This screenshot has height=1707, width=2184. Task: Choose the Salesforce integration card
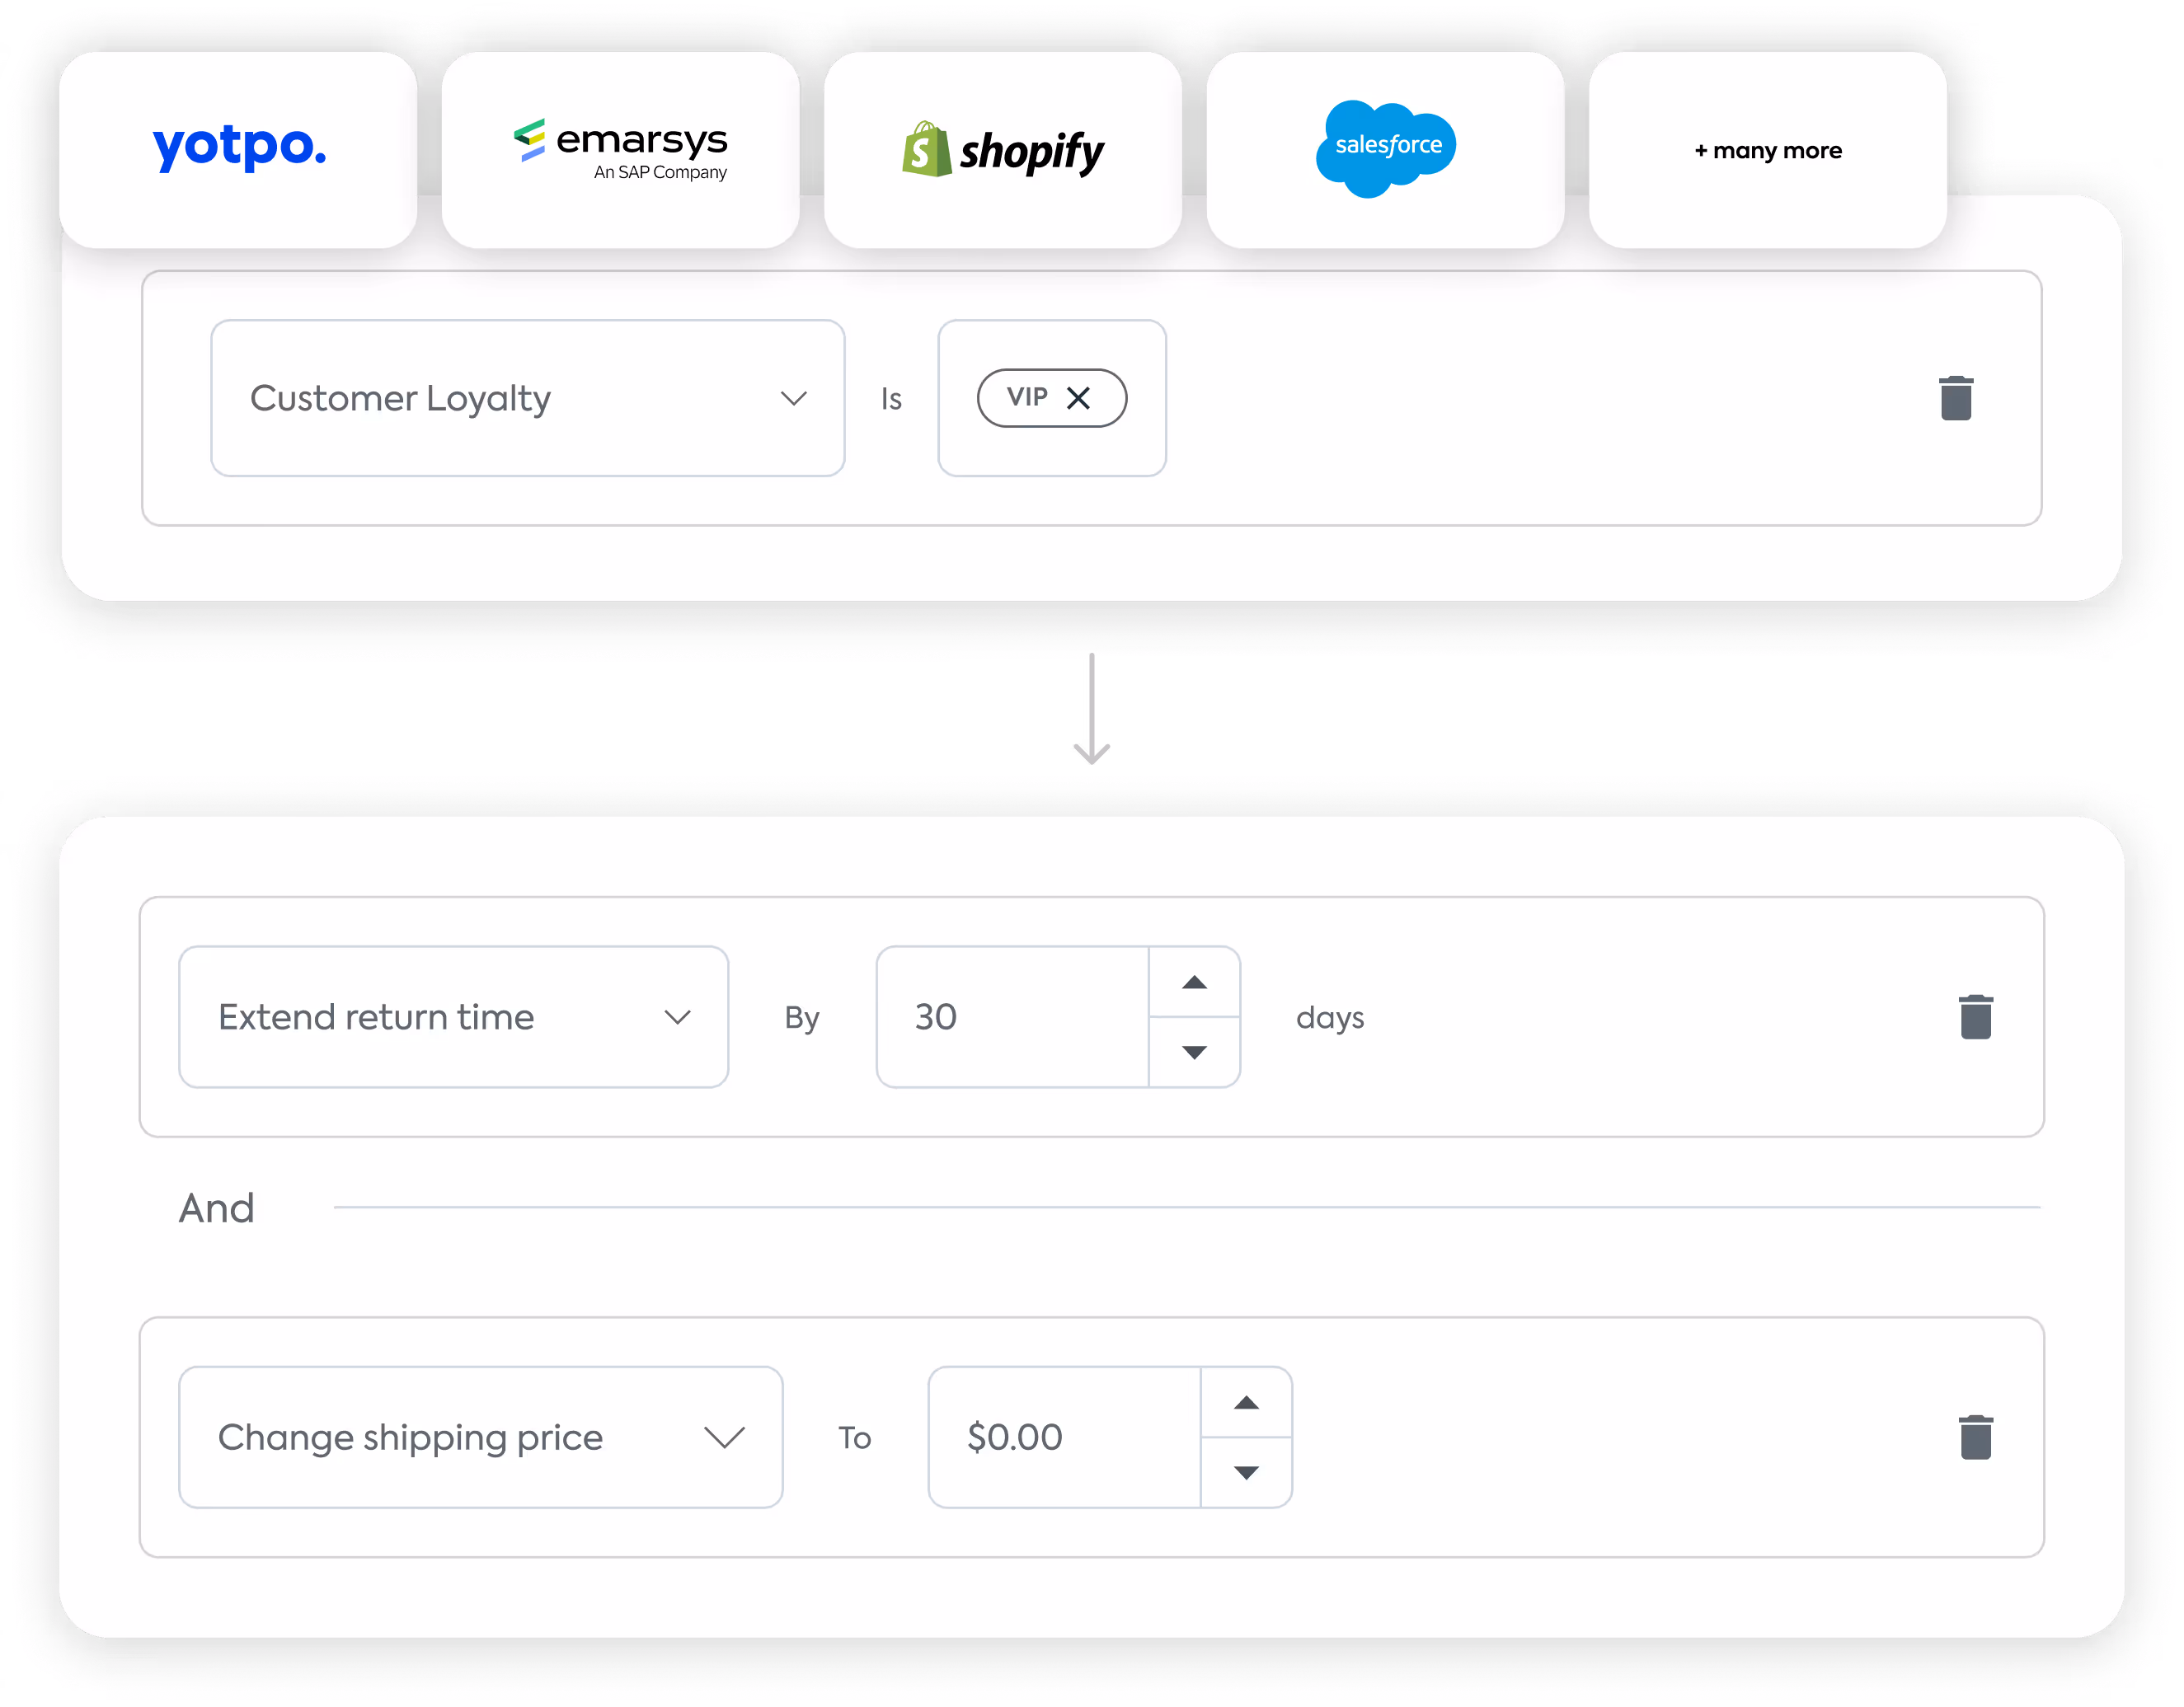coord(1385,150)
